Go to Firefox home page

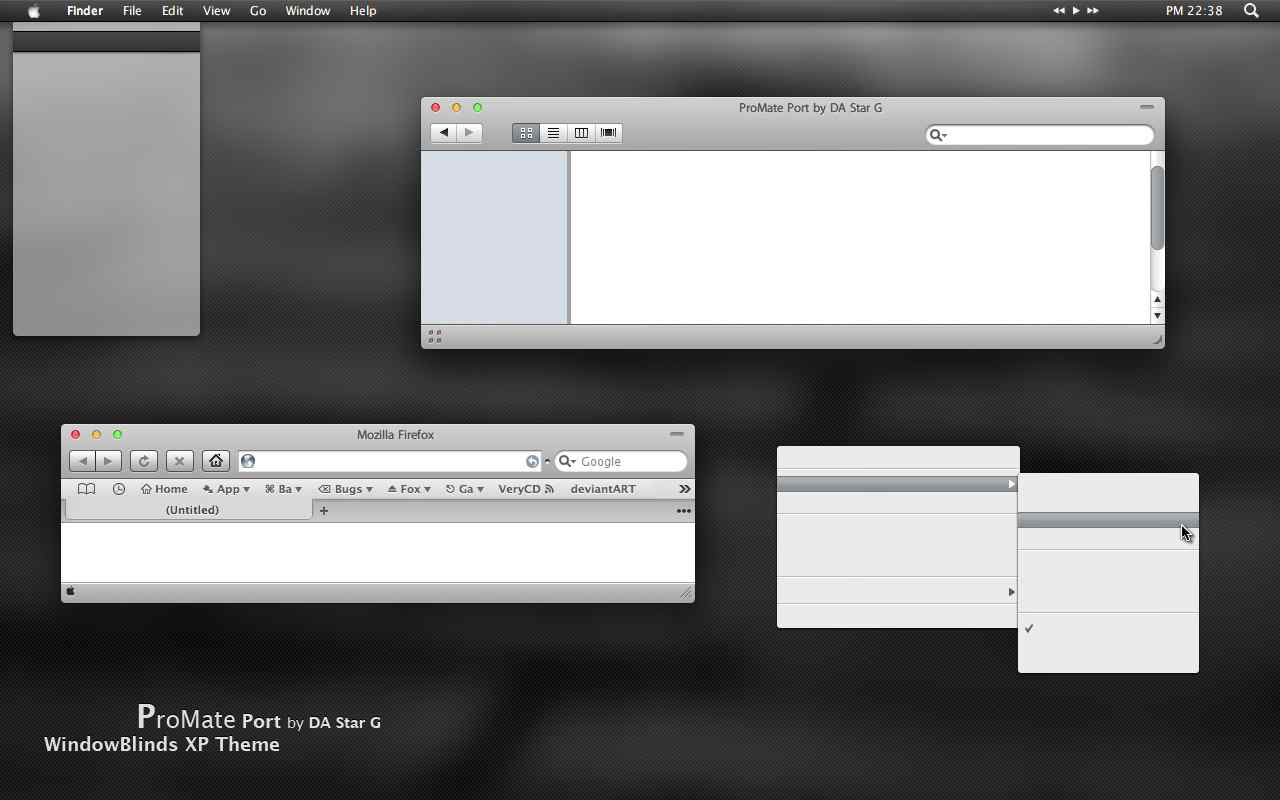tap(216, 461)
